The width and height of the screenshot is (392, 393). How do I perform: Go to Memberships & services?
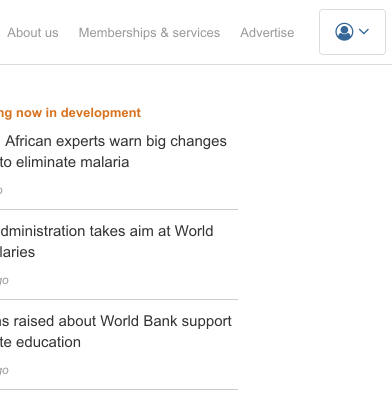(149, 33)
